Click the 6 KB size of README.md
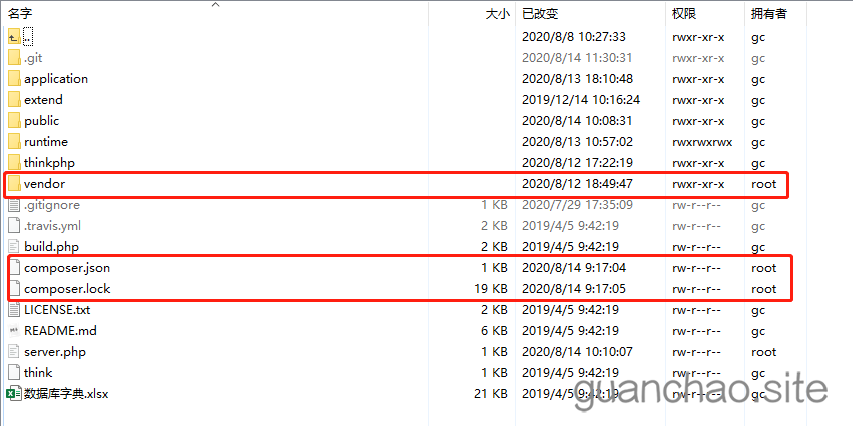The height and width of the screenshot is (426, 853). 495,331
